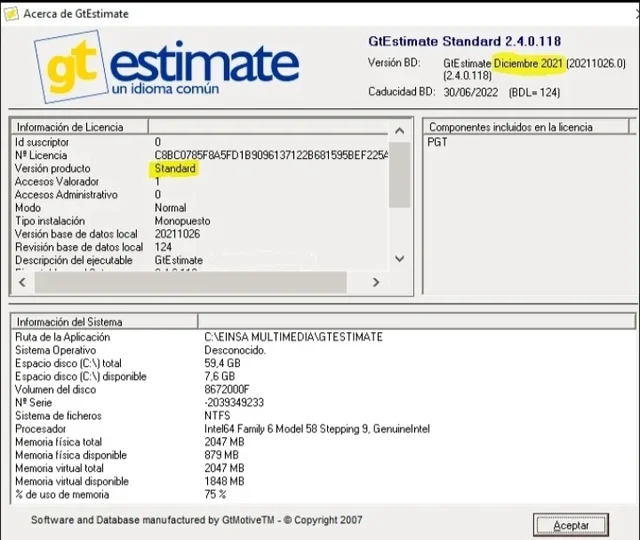The width and height of the screenshot is (640, 540).
Task: Click the license list vertical scrollbar thumb
Action: coord(400,175)
